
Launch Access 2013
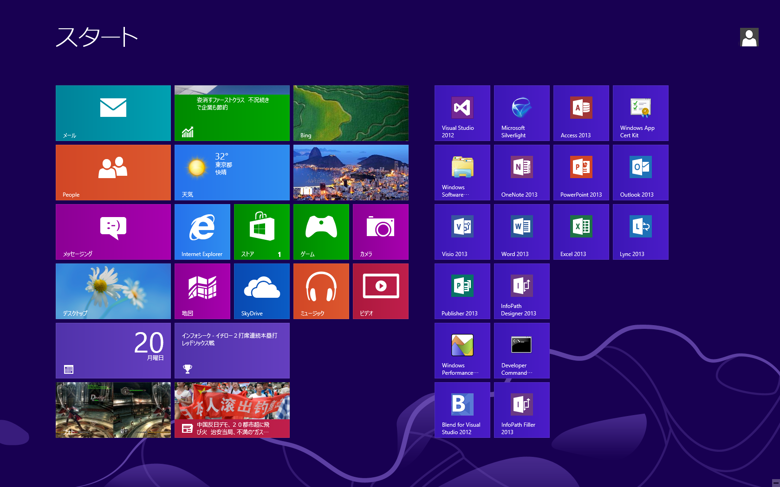tap(581, 113)
